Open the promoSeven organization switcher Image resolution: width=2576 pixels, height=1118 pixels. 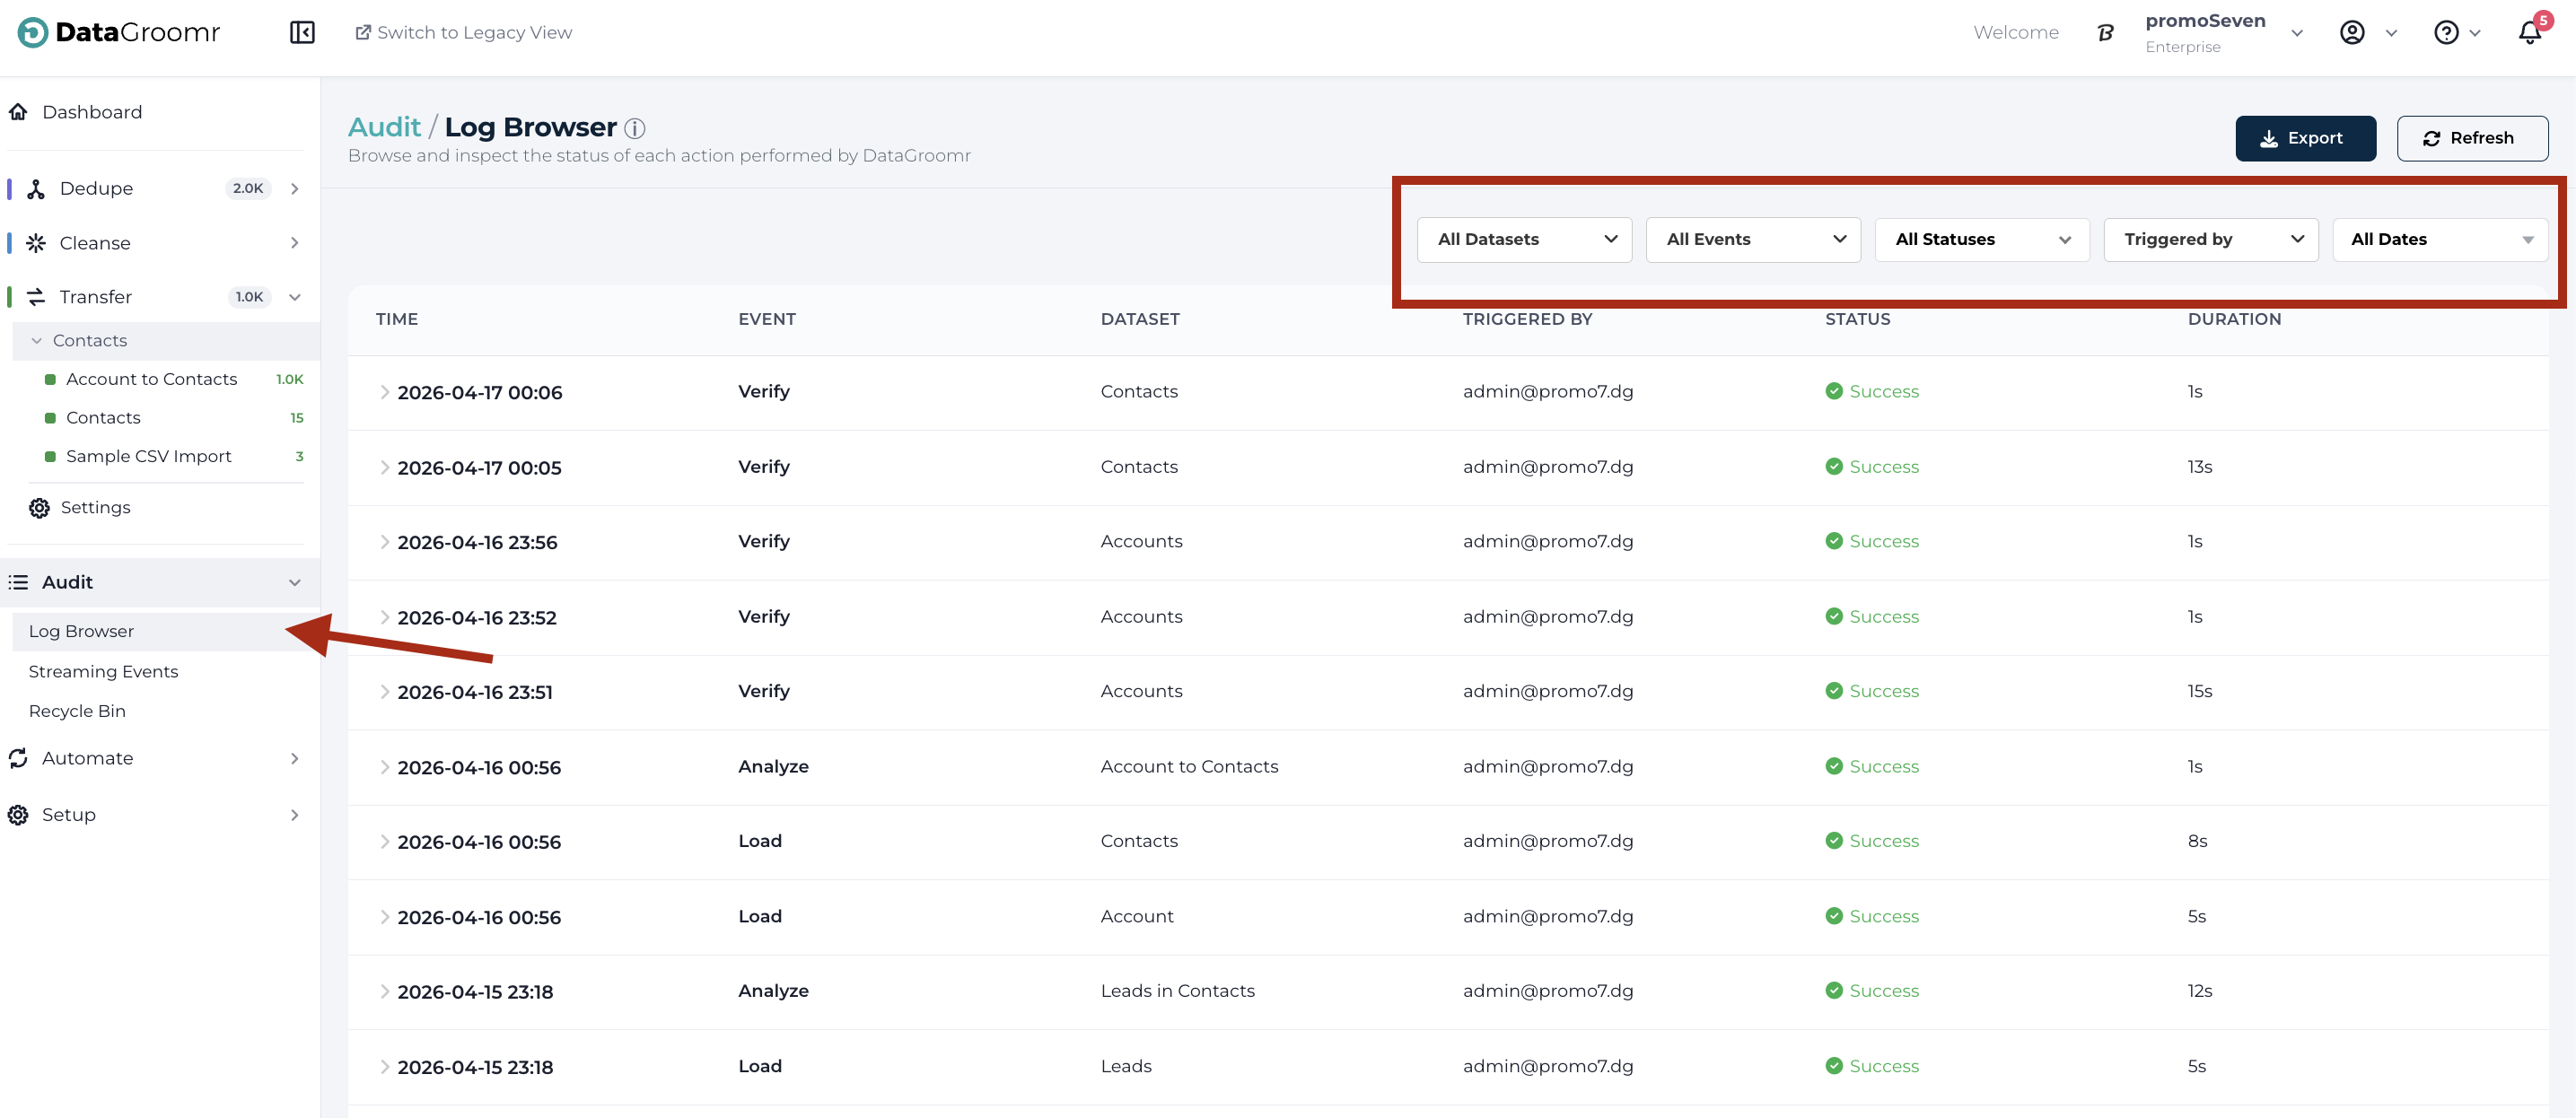coord(2223,32)
